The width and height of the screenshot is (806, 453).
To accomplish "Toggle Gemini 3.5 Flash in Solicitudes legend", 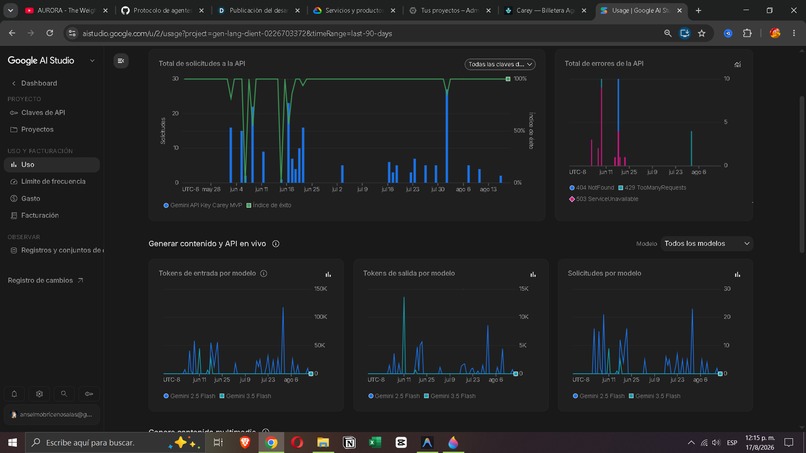I will (654, 396).
